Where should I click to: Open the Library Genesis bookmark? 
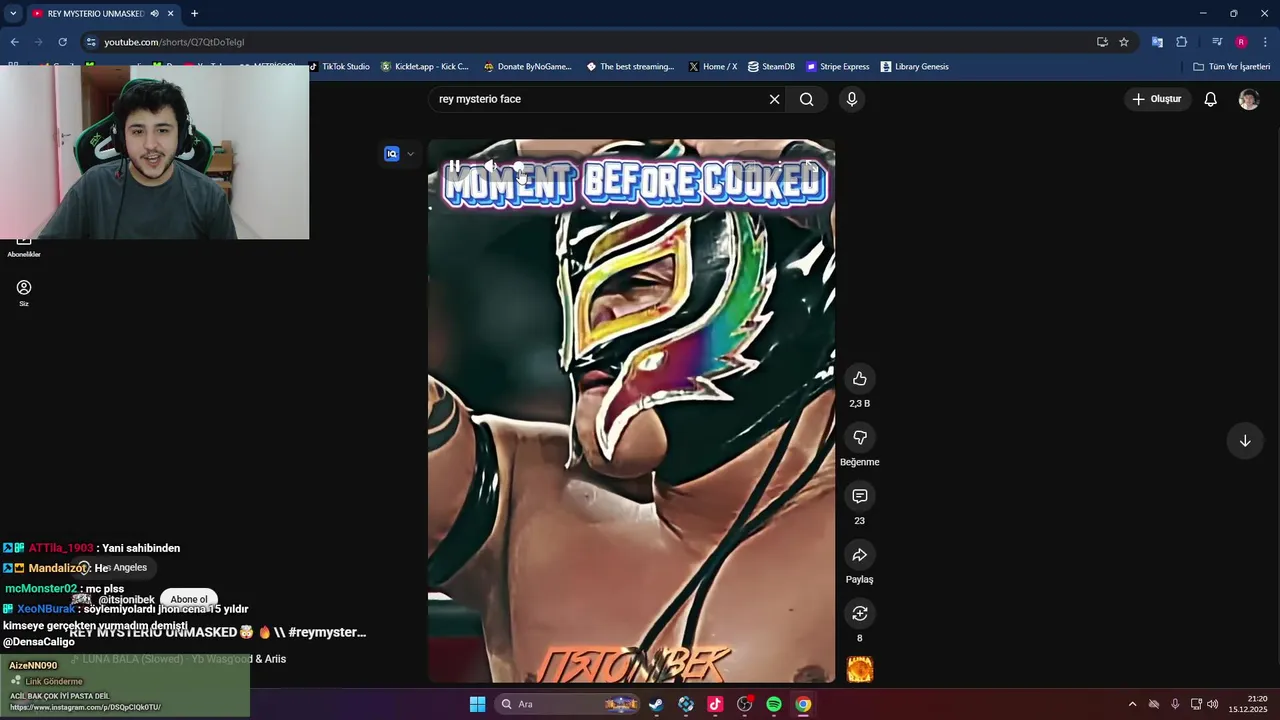pyautogui.click(x=914, y=67)
